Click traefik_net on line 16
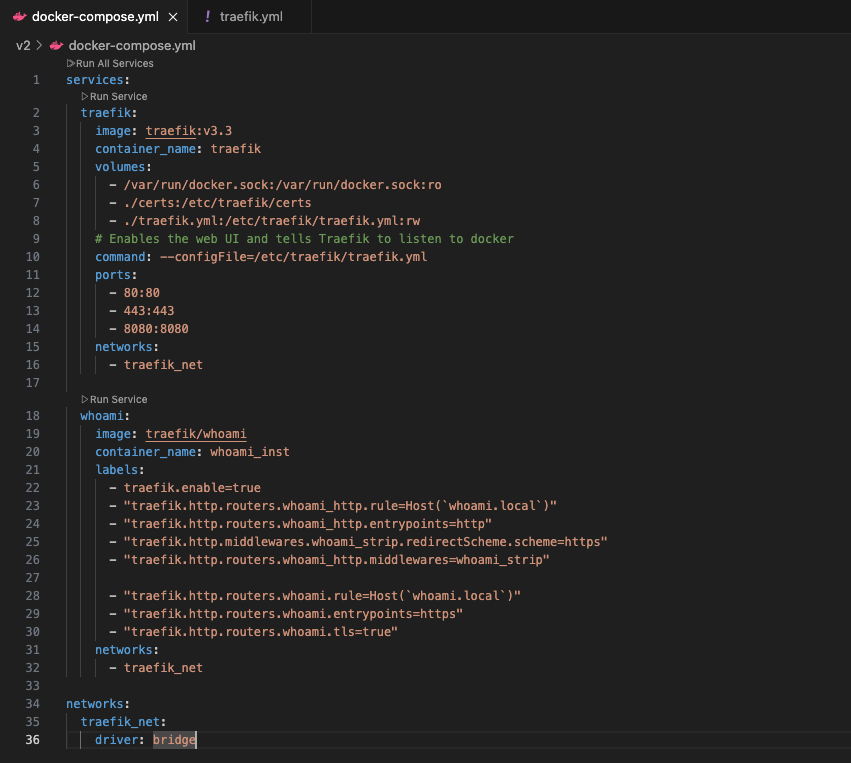This screenshot has height=763, width=851. click(163, 365)
